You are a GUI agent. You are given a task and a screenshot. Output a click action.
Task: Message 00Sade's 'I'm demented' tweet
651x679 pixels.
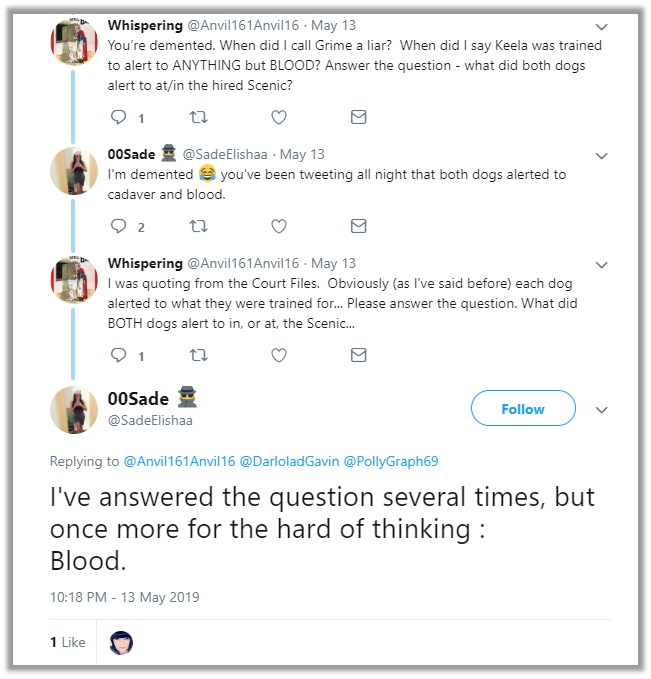click(358, 227)
